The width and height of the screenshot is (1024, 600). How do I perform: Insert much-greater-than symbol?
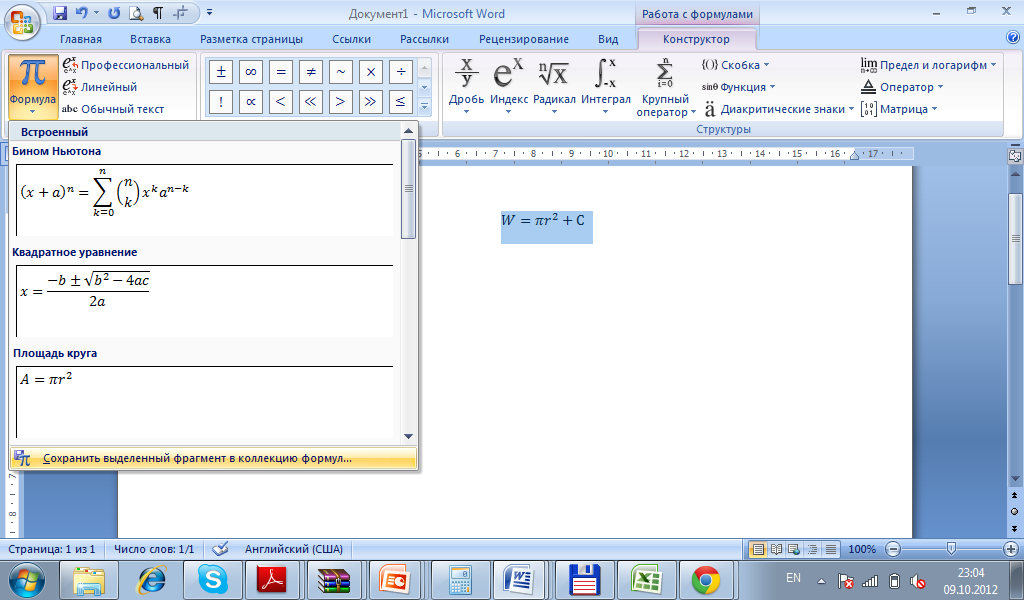[371, 102]
